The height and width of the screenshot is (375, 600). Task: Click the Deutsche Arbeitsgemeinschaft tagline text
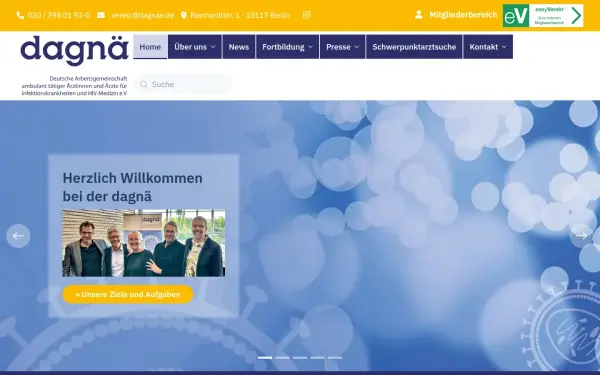[x=75, y=86]
